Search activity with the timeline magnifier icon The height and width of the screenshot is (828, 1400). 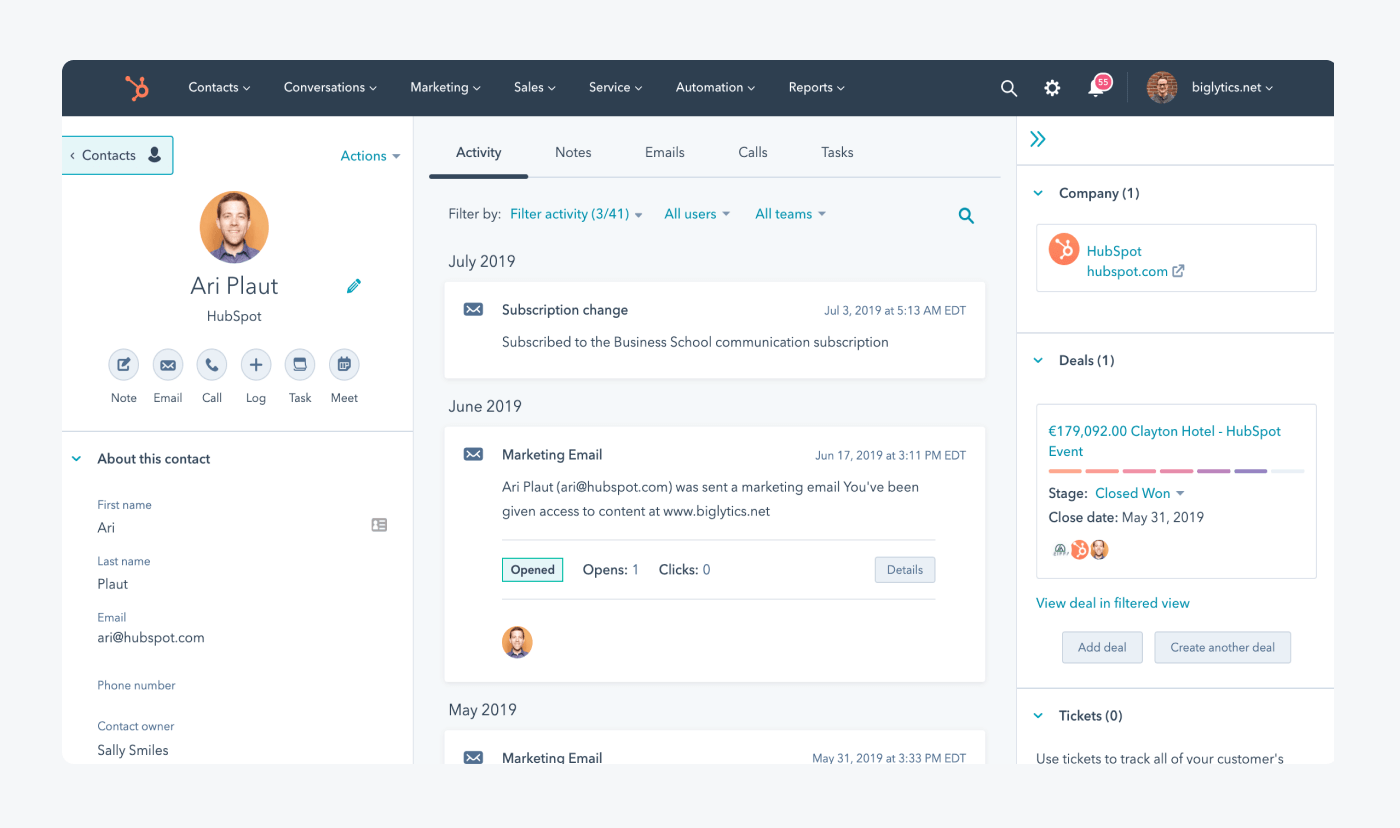(x=966, y=215)
